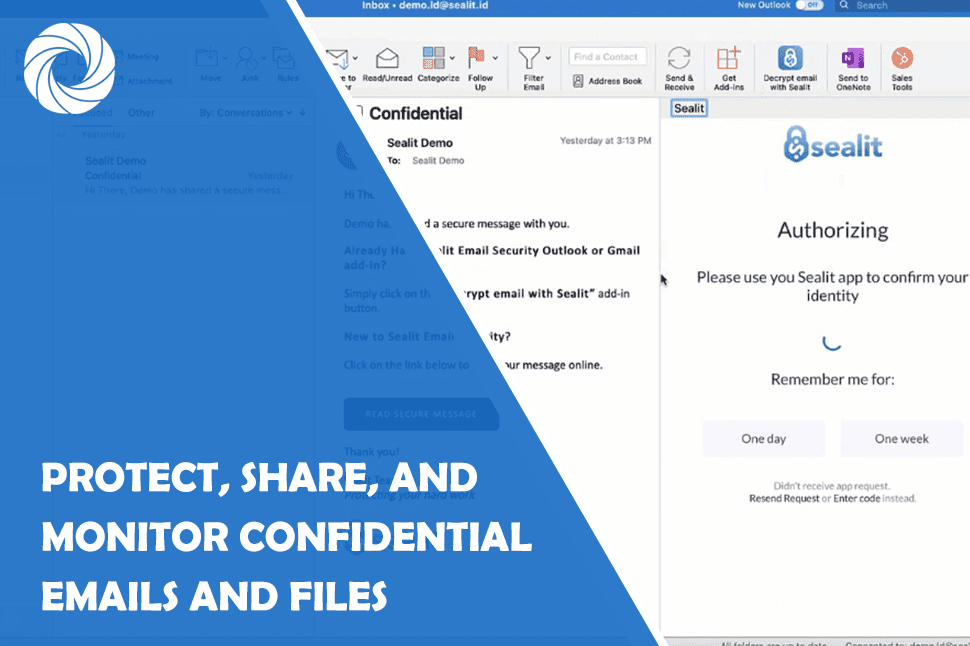The height and width of the screenshot is (646, 970).
Task: Click the Yesterday at 3:13 PM timestamp
Action: point(606,141)
